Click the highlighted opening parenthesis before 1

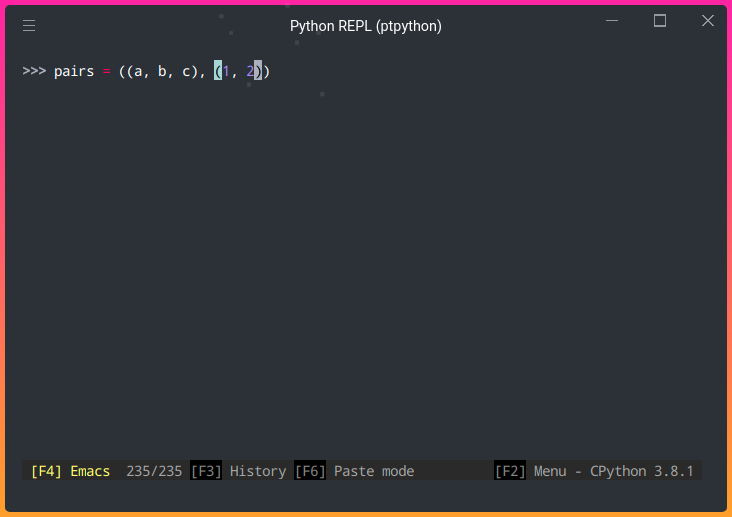tap(218, 71)
